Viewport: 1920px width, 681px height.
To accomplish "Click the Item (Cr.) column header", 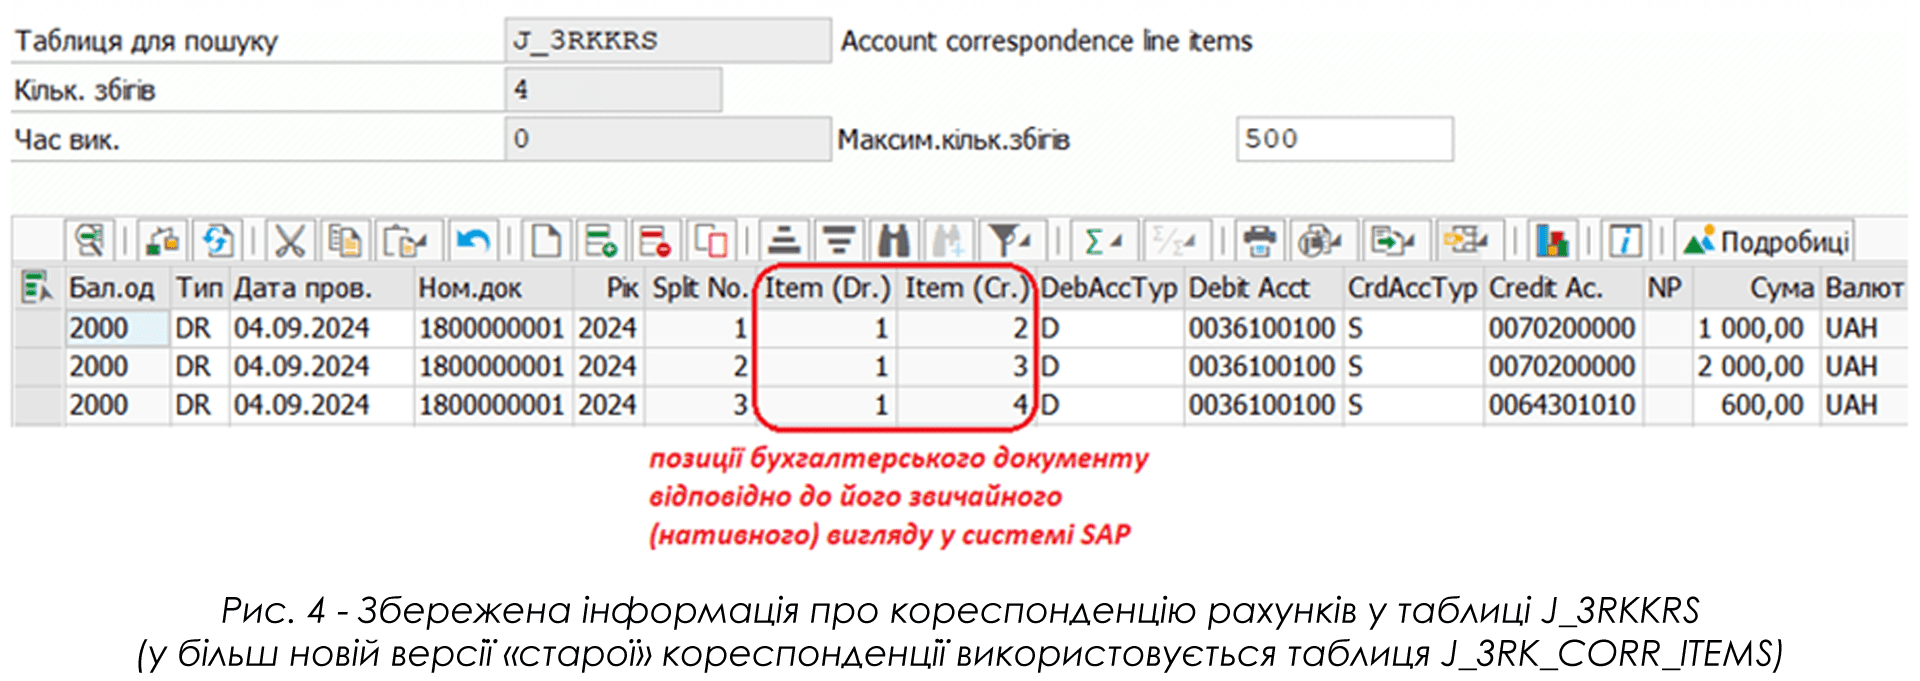I will 965,288.
